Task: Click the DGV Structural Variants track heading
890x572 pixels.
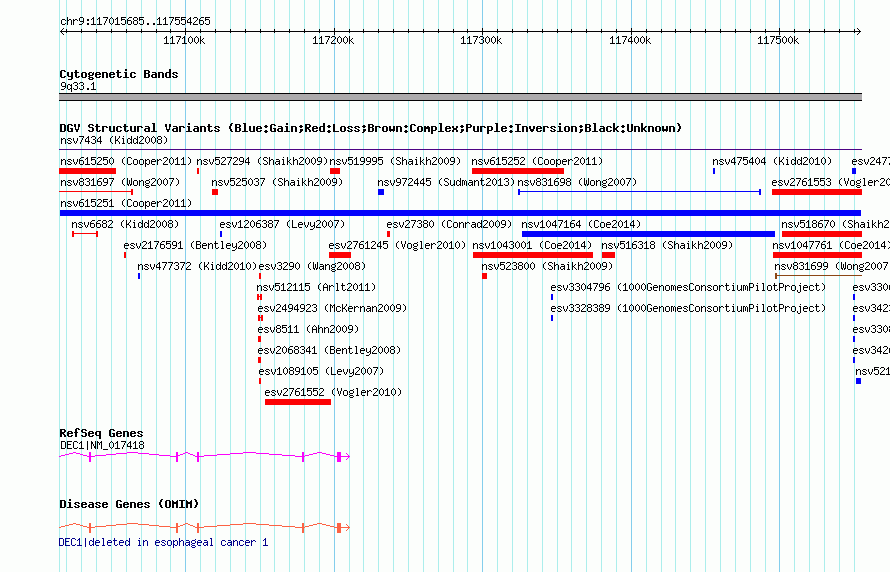Action: (370, 128)
